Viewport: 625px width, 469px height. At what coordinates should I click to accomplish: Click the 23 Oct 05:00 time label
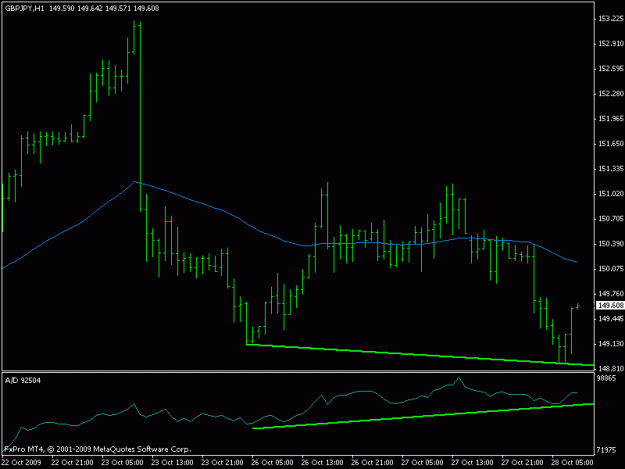point(122,463)
